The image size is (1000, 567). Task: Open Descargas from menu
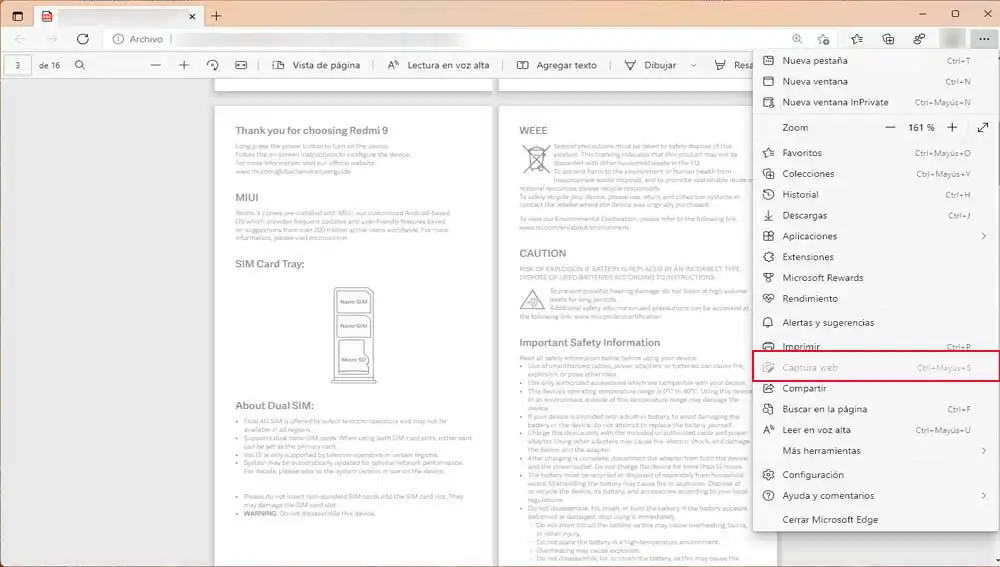tap(876, 216)
